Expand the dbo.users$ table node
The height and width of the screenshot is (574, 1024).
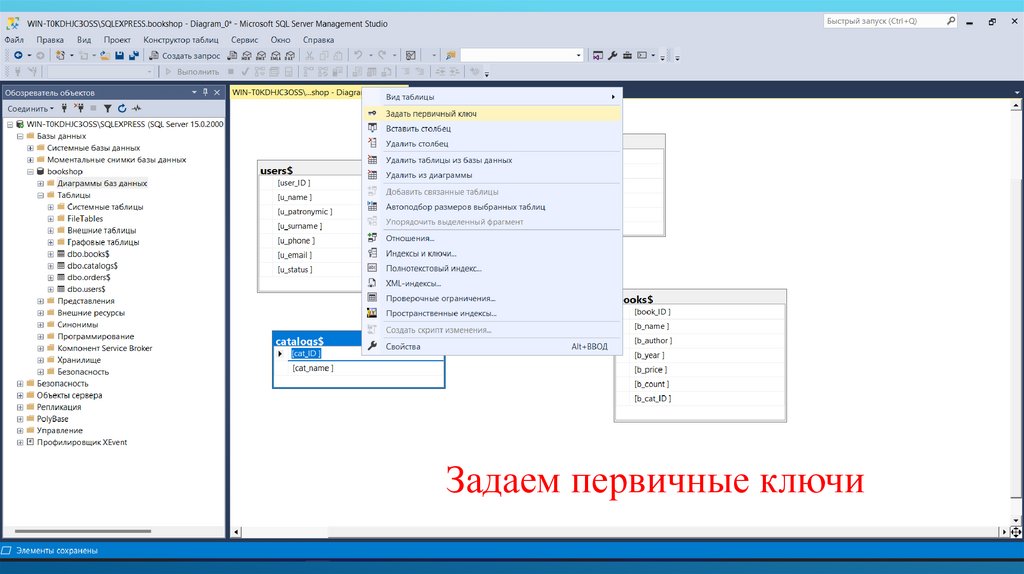(50, 289)
